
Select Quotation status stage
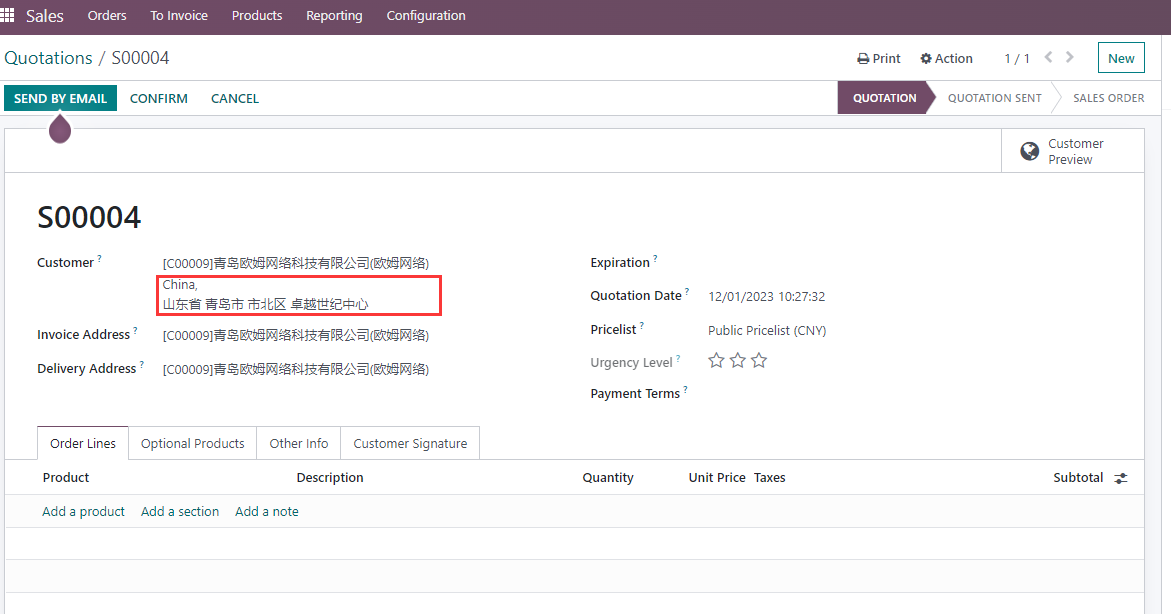[884, 98]
